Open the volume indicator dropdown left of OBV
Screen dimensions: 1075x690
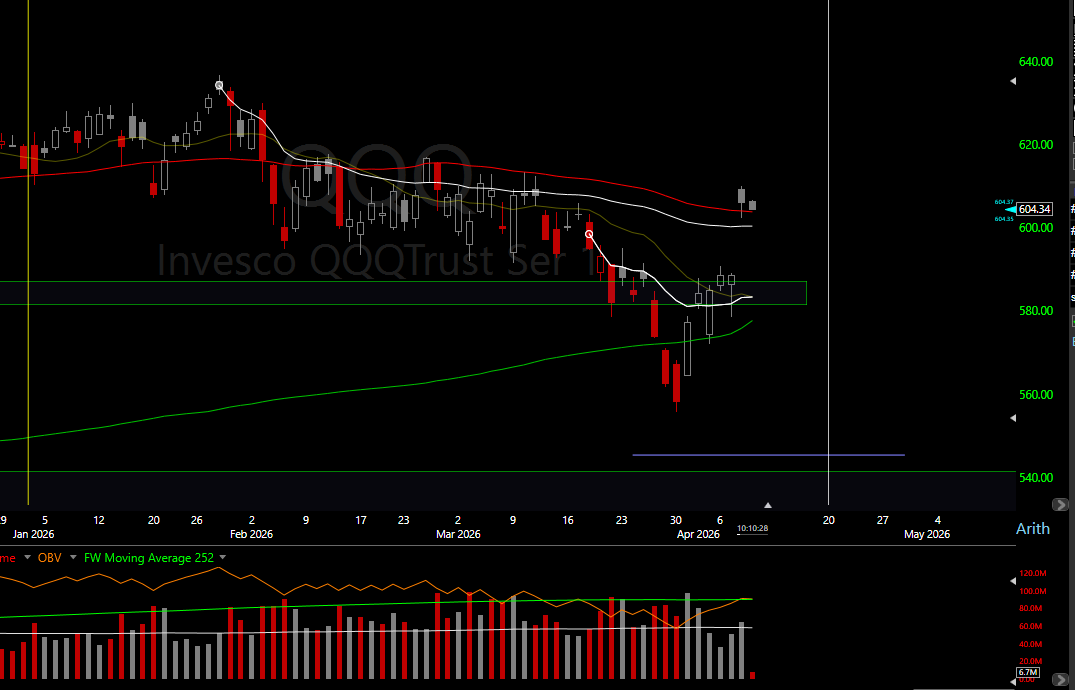27,558
